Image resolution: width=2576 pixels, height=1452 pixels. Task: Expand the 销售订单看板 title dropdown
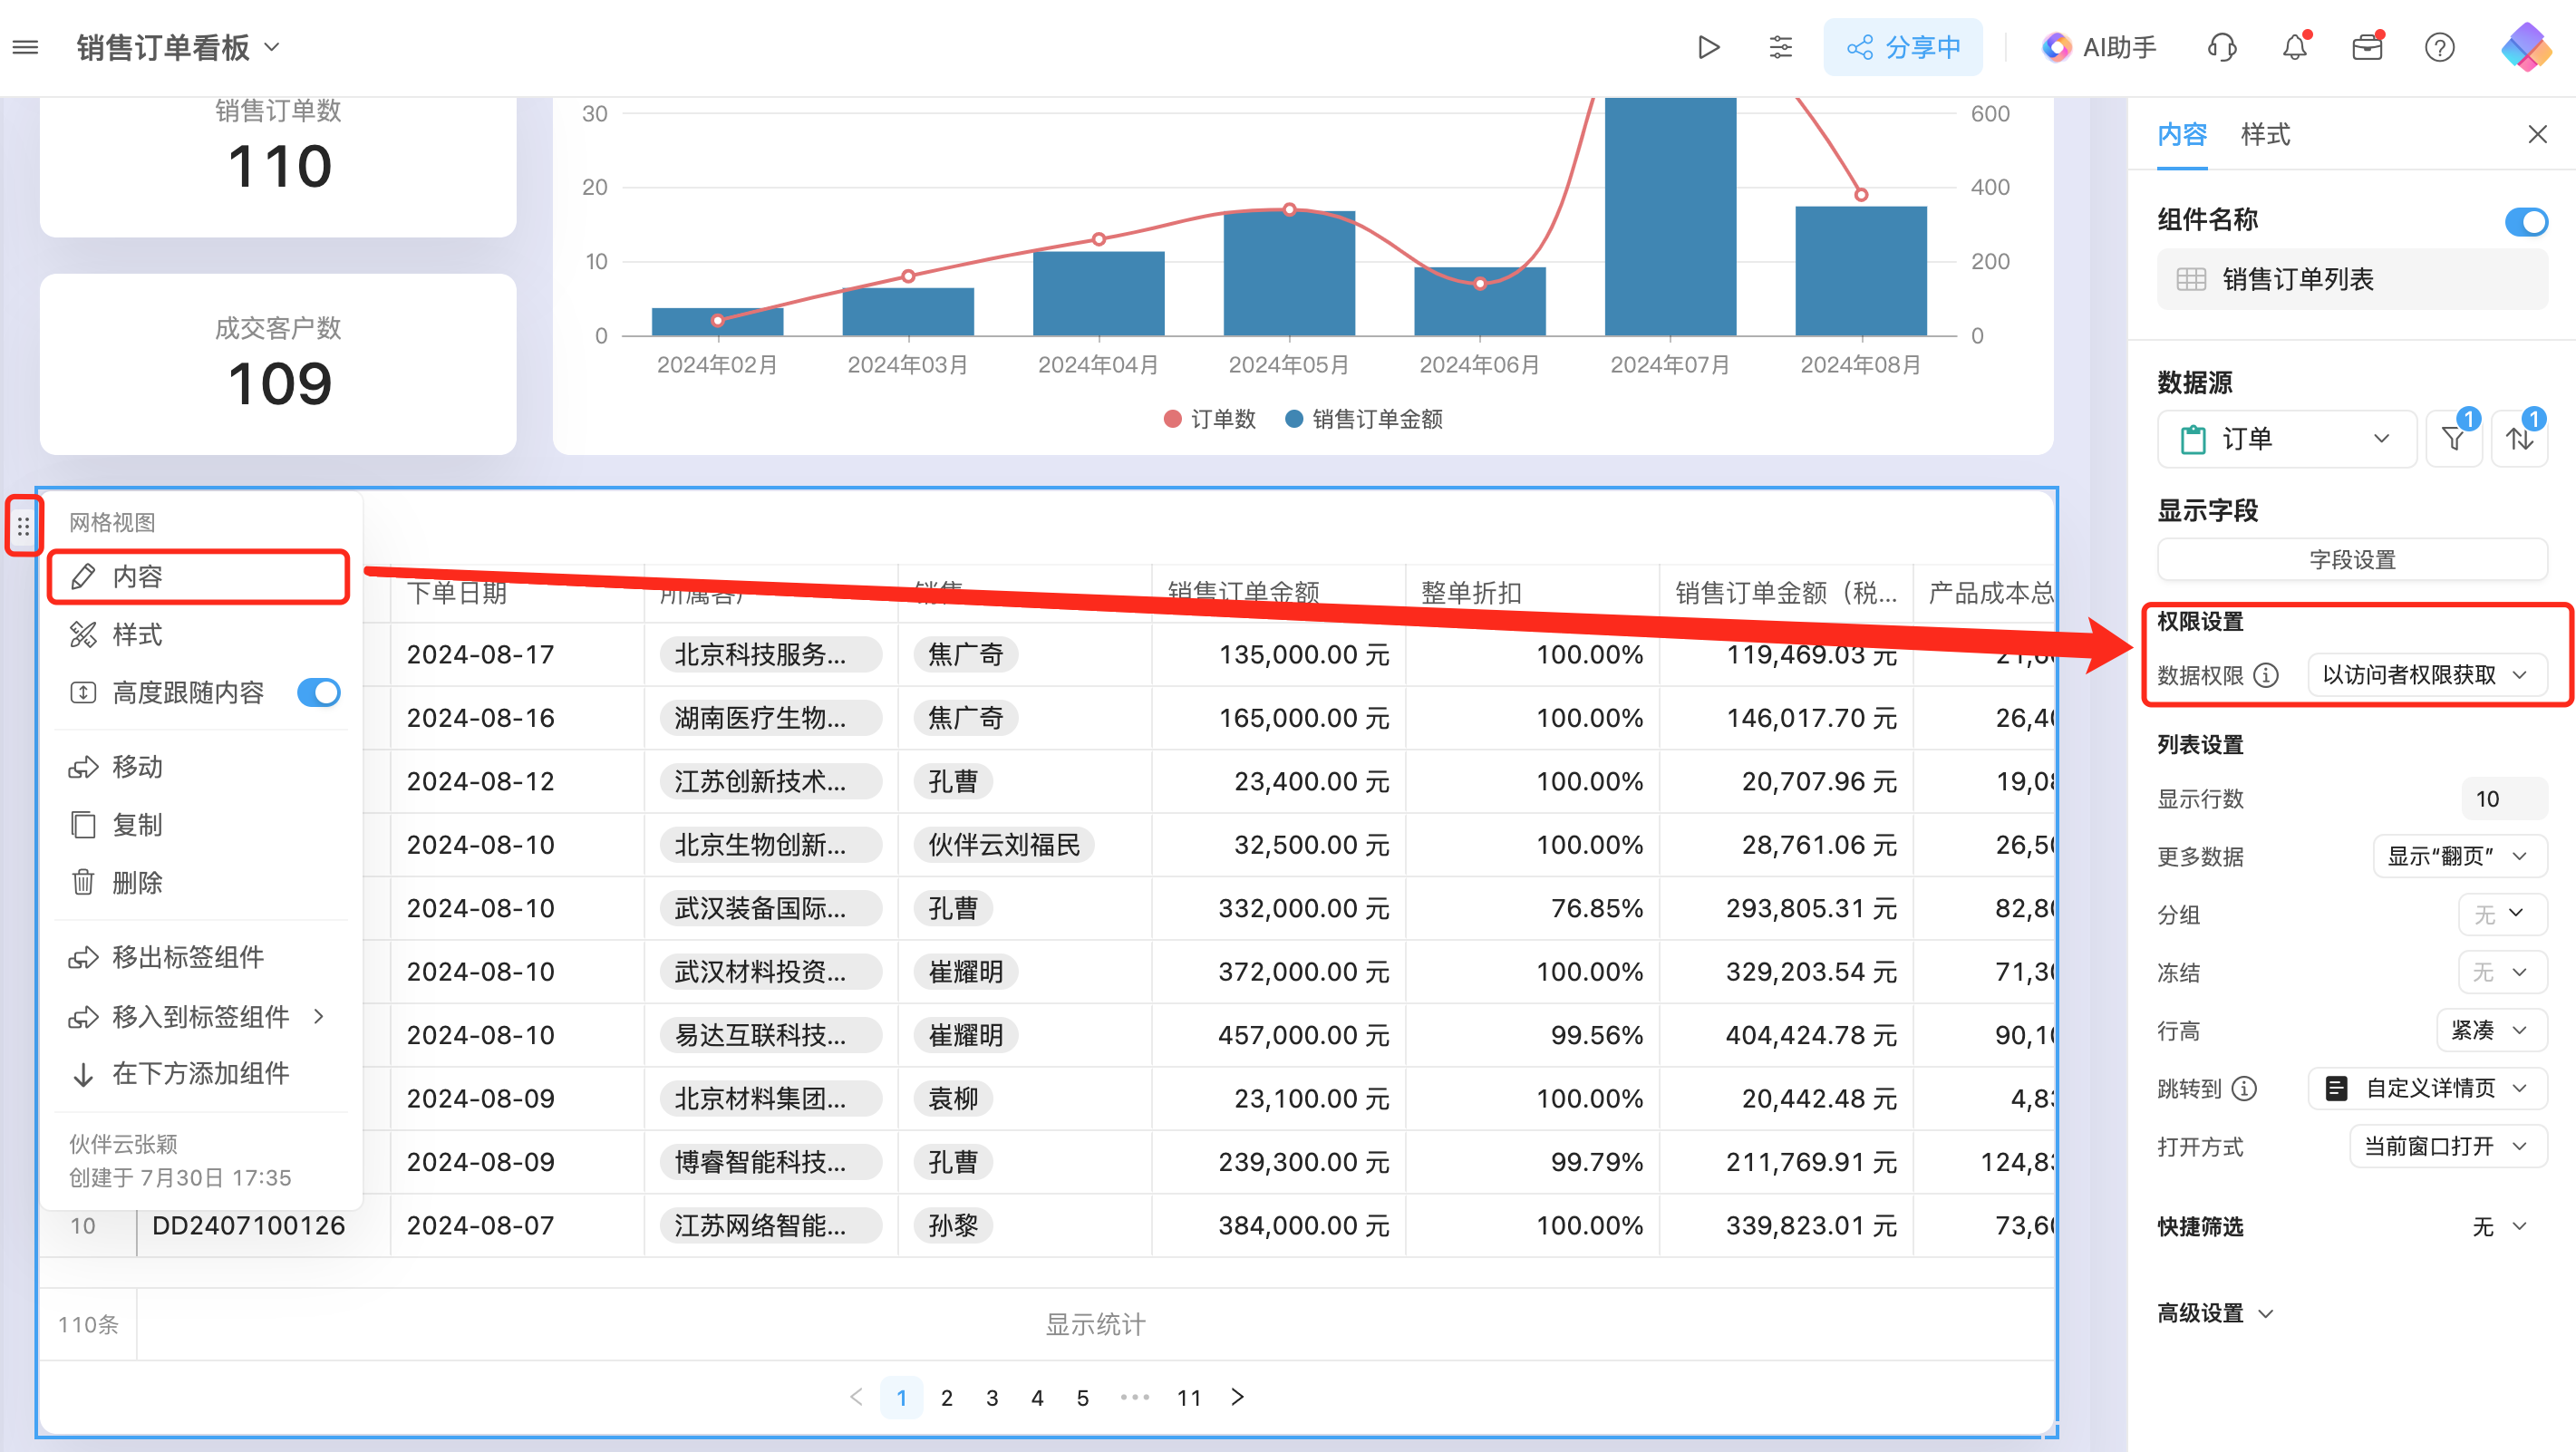click(271, 47)
